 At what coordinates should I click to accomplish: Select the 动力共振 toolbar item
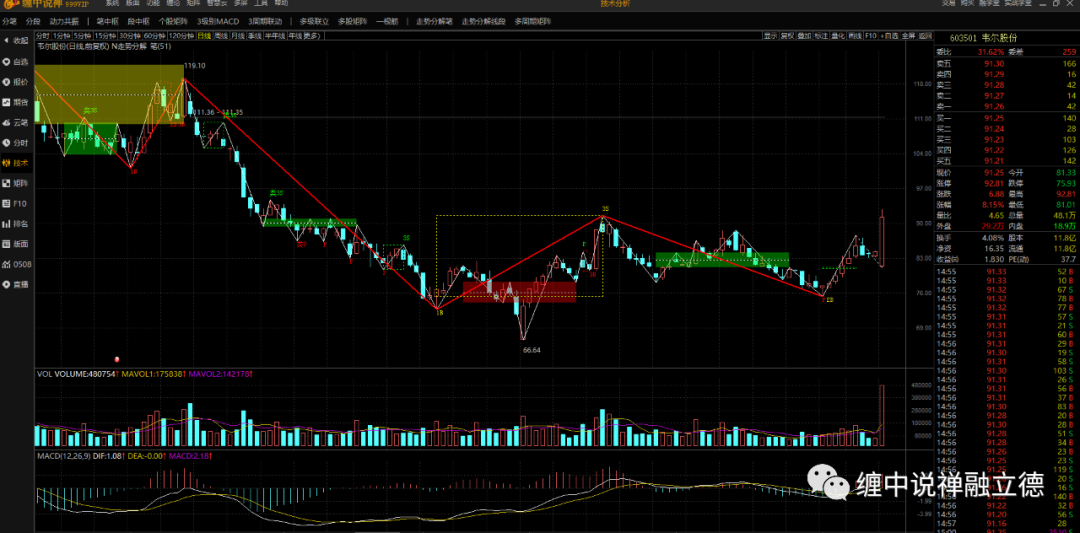[x=63, y=21]
